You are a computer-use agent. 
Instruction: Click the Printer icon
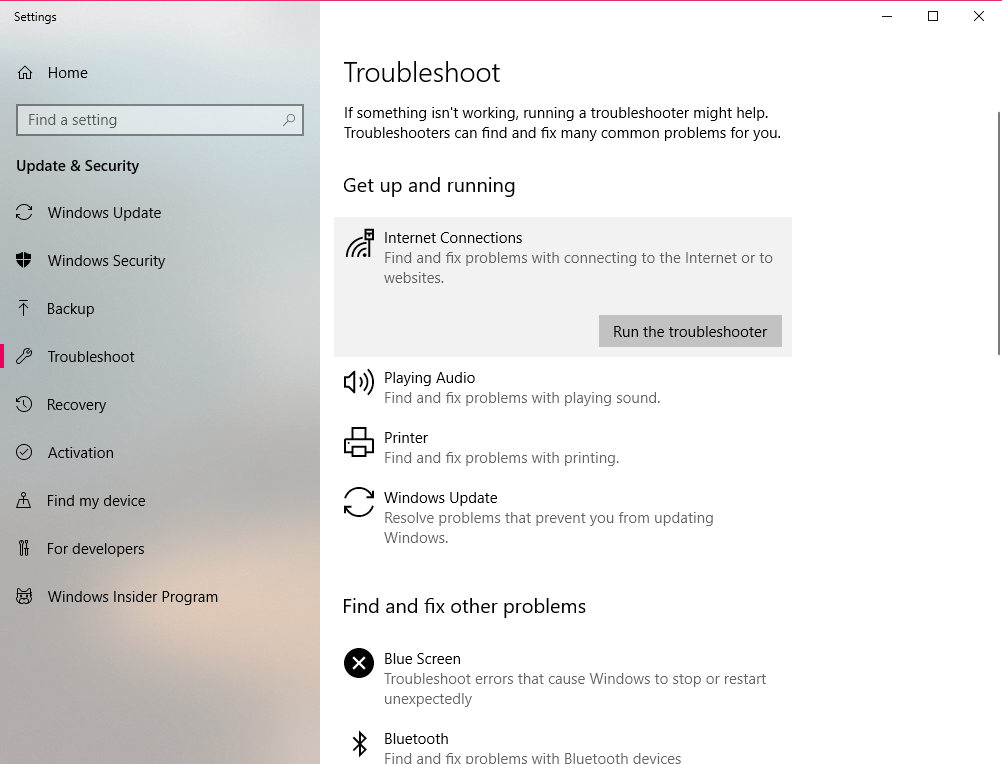(x=359, y=442)
